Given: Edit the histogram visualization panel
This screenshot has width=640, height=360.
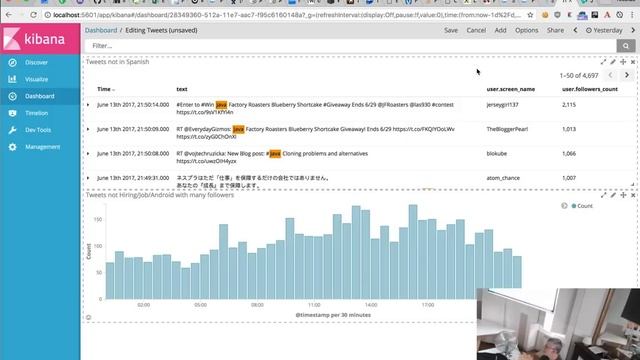Looking at the screenshot, I should pos(613,195).
